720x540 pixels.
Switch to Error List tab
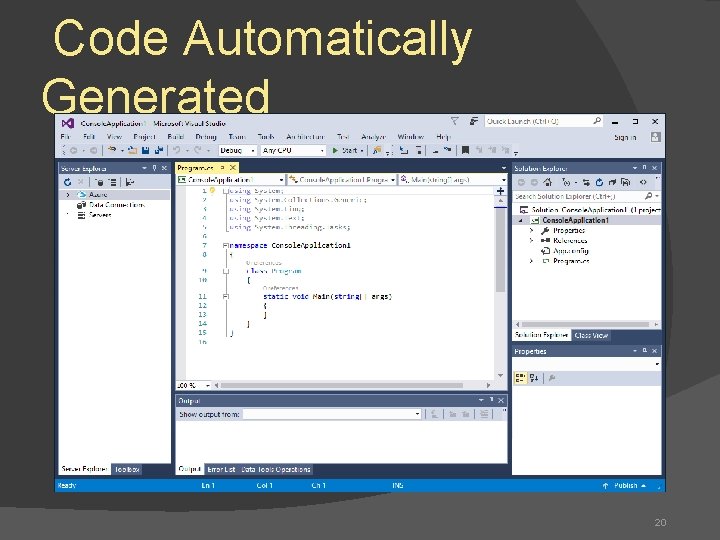(x=221, y=469)
